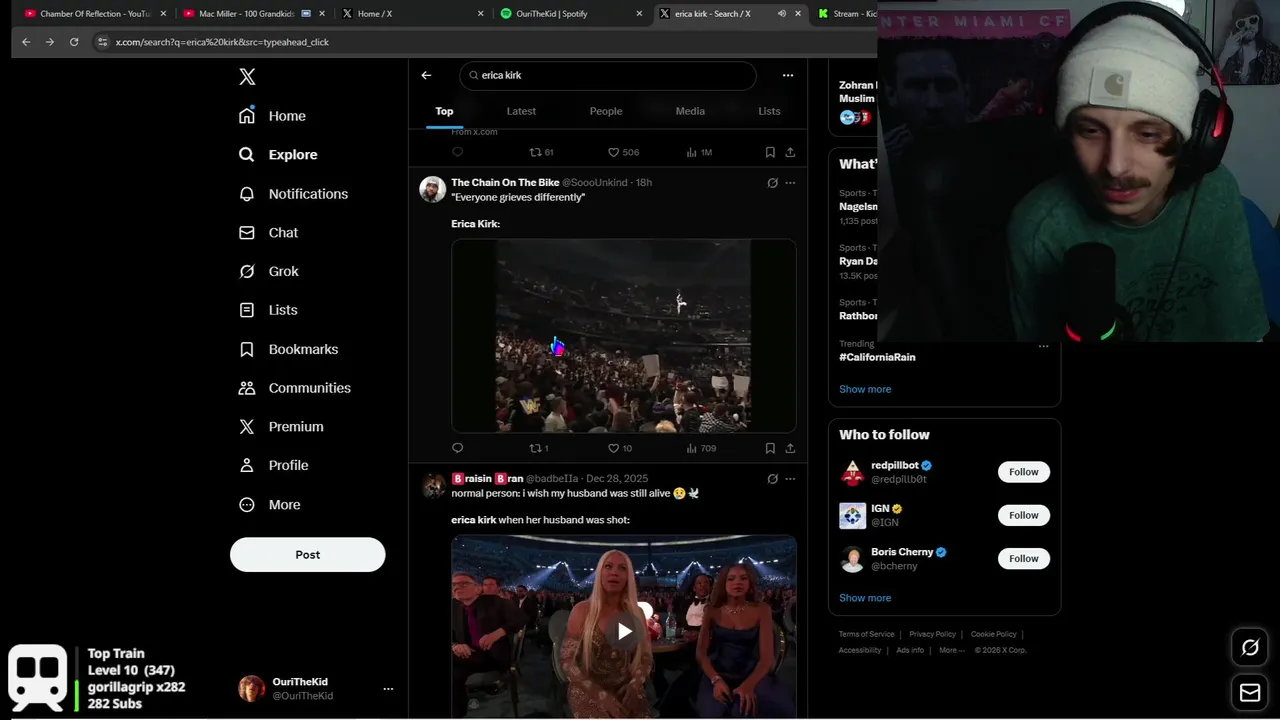The height and width of the screenshot is (720, 1280).
Task: Show more accounts to follow
Action: [865, 598]
